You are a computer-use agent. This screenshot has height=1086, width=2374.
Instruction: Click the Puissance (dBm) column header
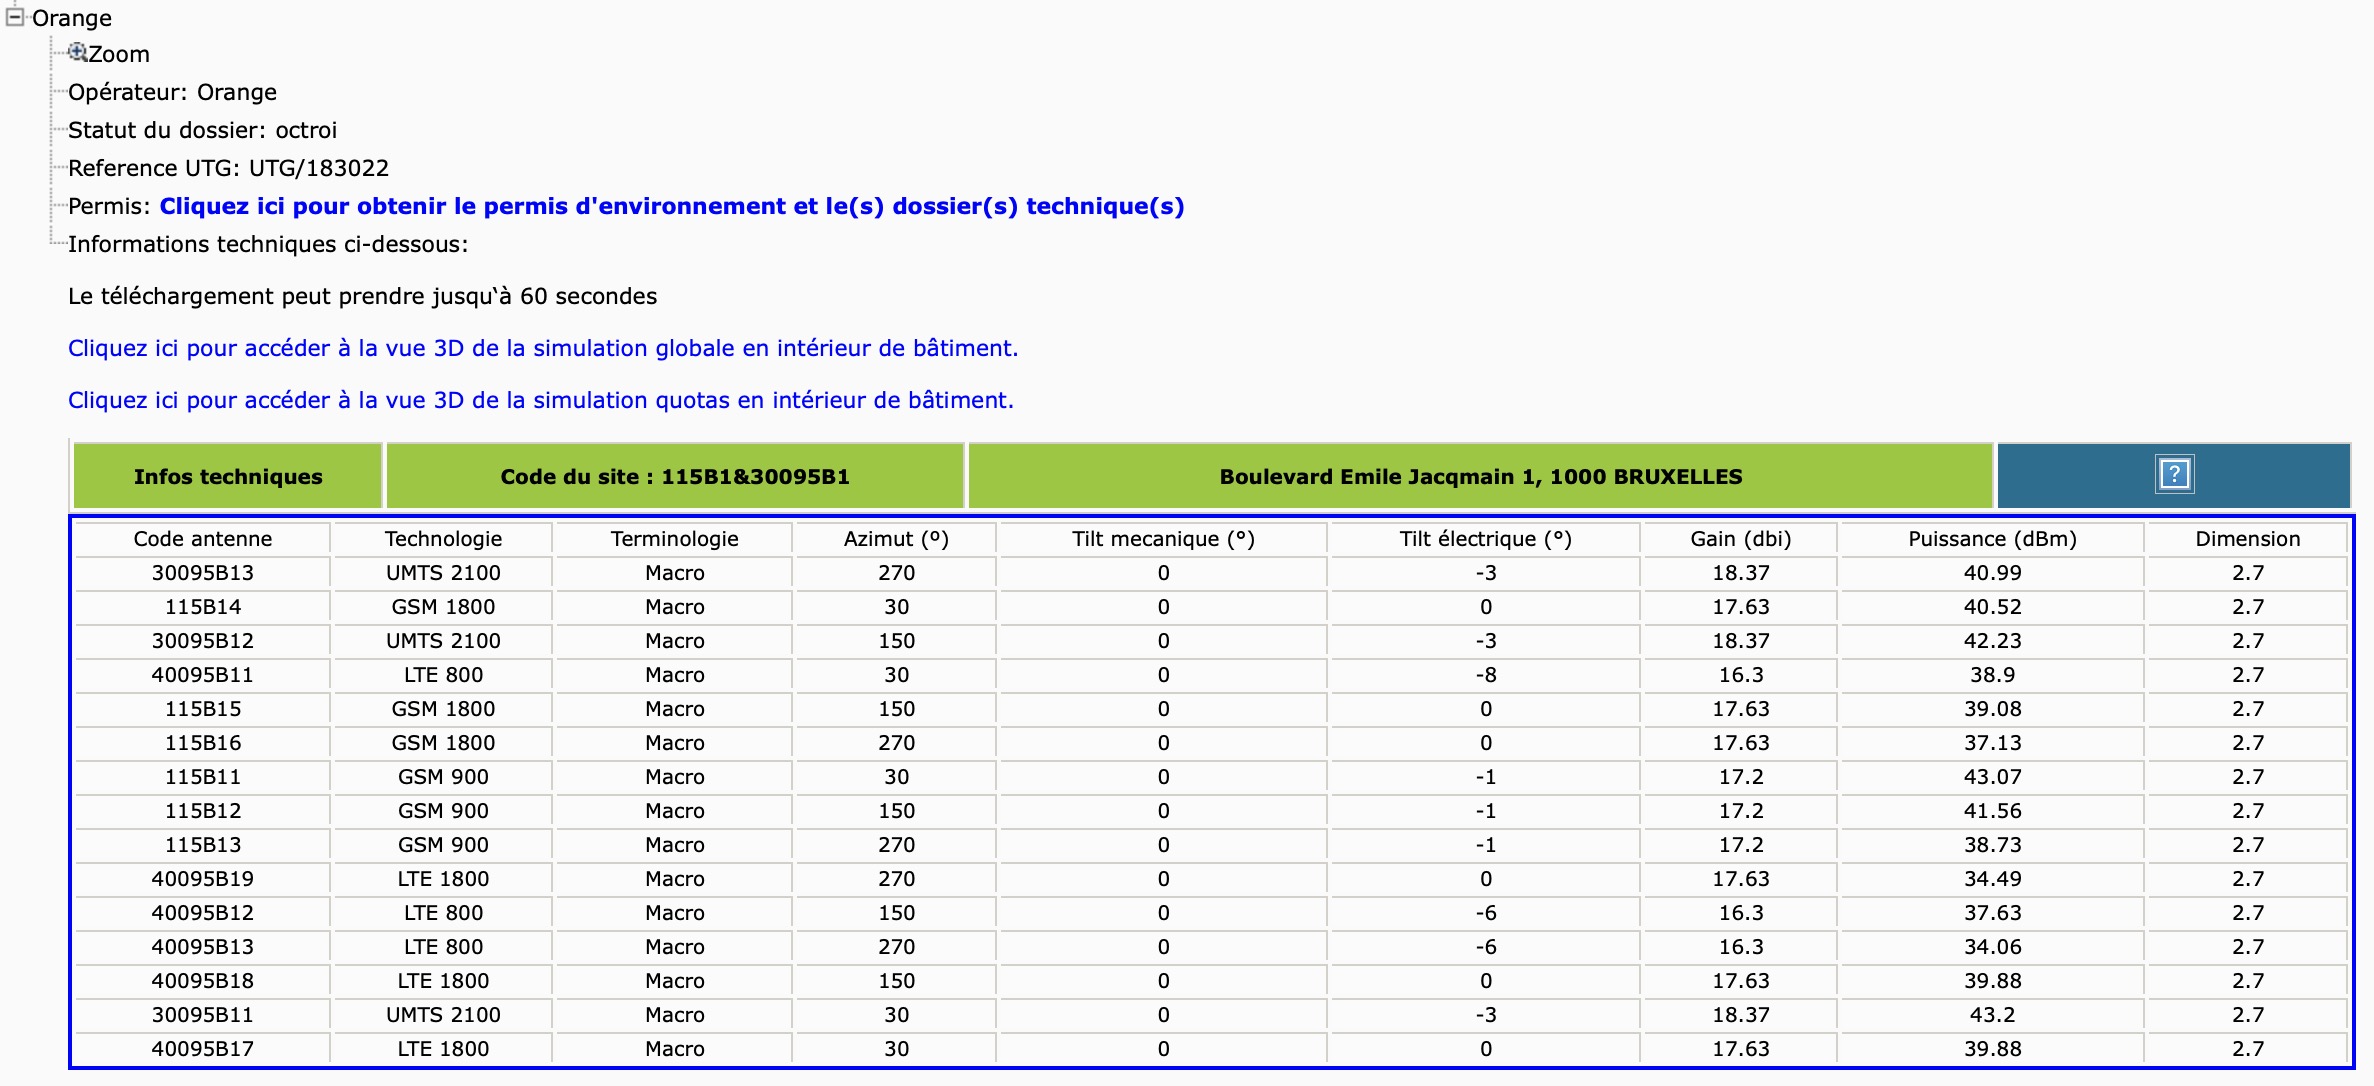pos(1992,539)
